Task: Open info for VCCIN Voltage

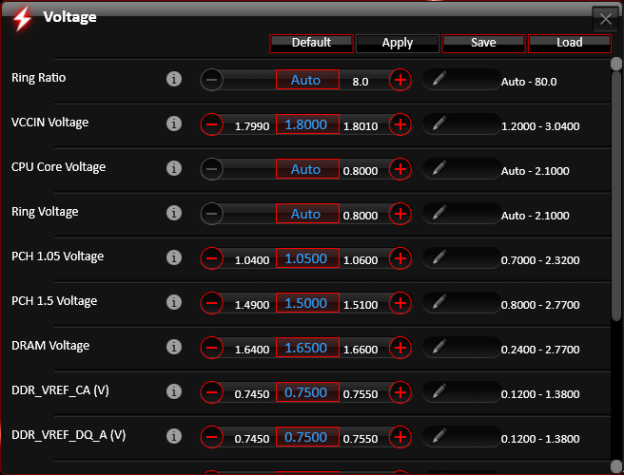Action: pos(174,124)
